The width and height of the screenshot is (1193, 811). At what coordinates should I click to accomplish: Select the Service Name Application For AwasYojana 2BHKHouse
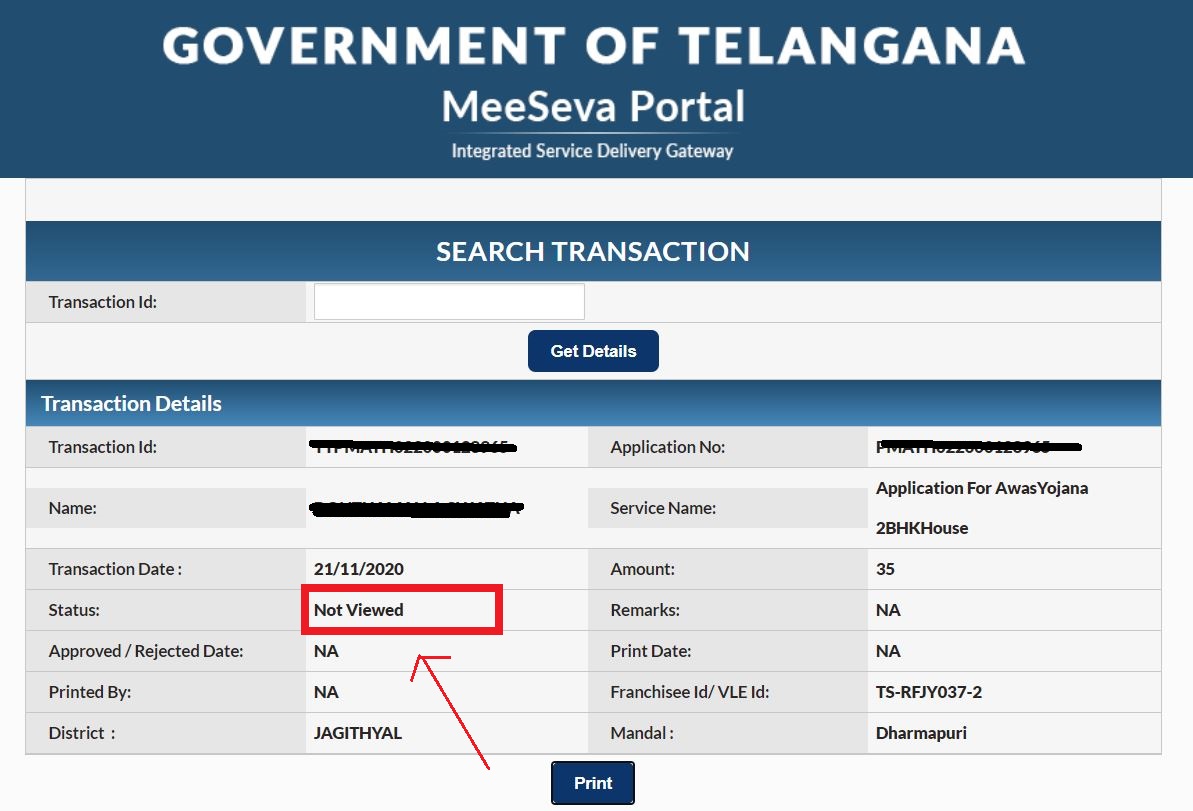tap(981, 507)
